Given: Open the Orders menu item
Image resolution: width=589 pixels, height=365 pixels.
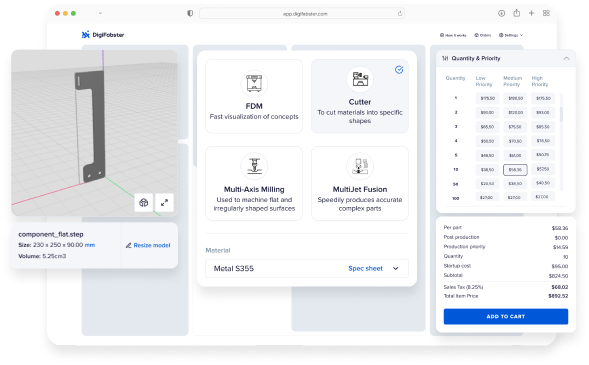Looking at the screenshot, I should [x=483, y=35].
